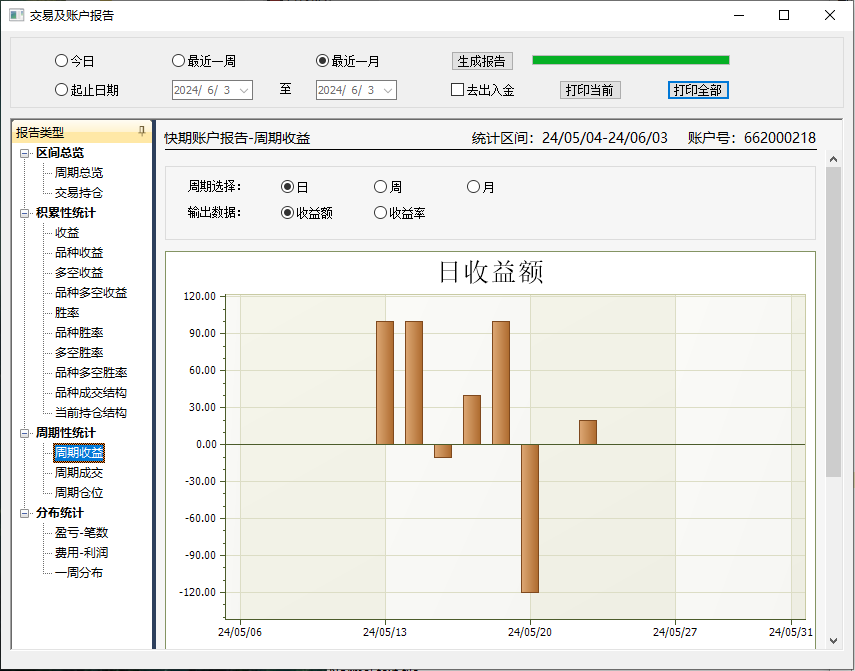The height and width of the screenshot is (671, 855).
Task: Collapse the 区间总览 tree node
Action: tap(25, 153)
